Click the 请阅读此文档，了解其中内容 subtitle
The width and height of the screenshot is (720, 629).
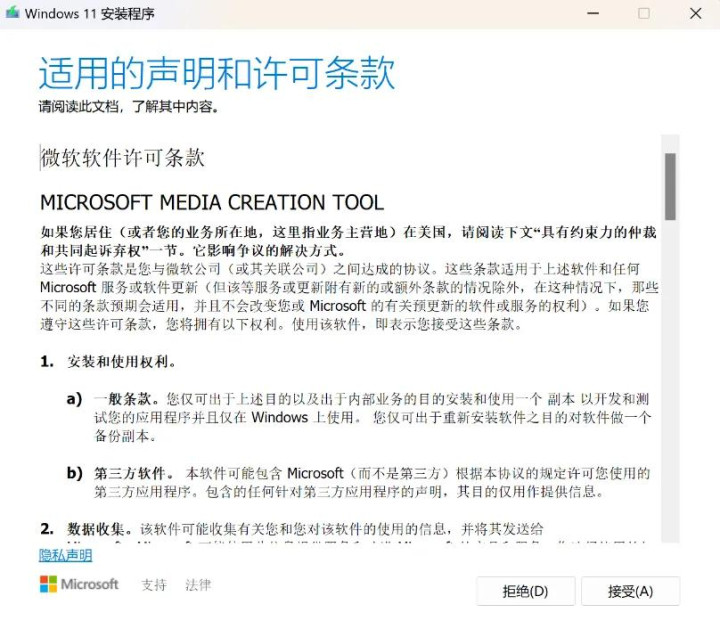click(x=128, y=107)
